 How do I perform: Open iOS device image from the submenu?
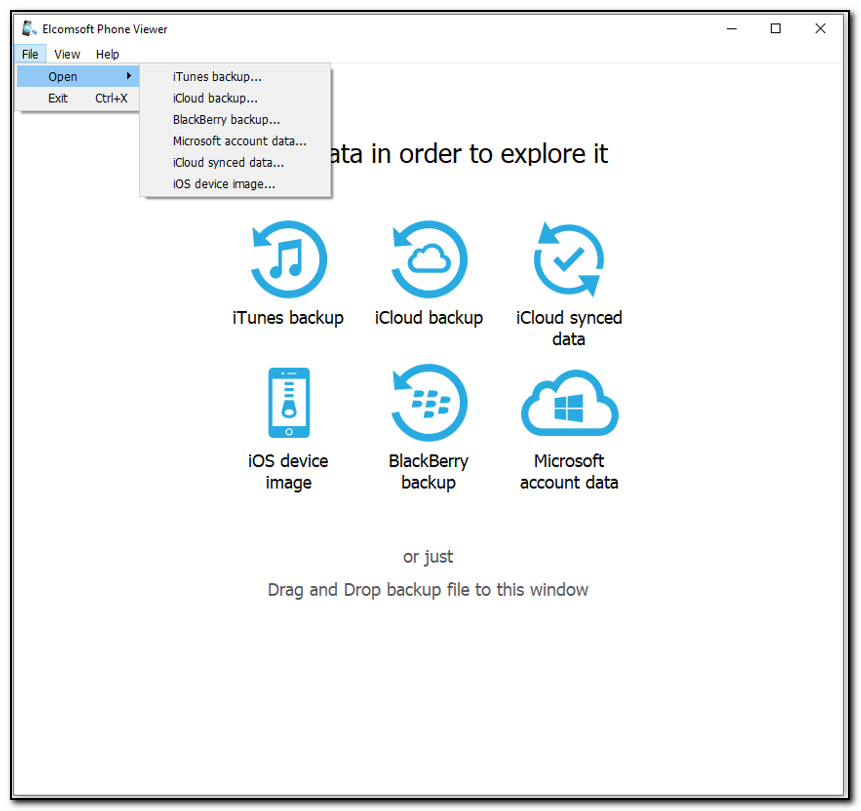pyautogui.click(x=221, y=184)
